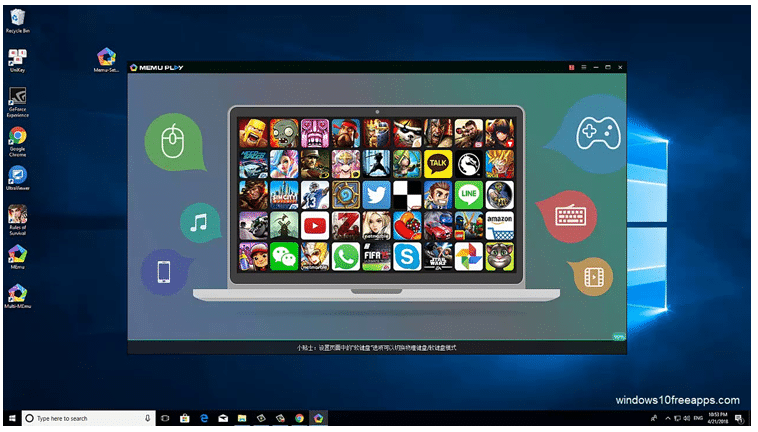Show hidden system tray icons
Image resolution: width=758 pixels, height=432 pixels.
[x=668, y=418]
